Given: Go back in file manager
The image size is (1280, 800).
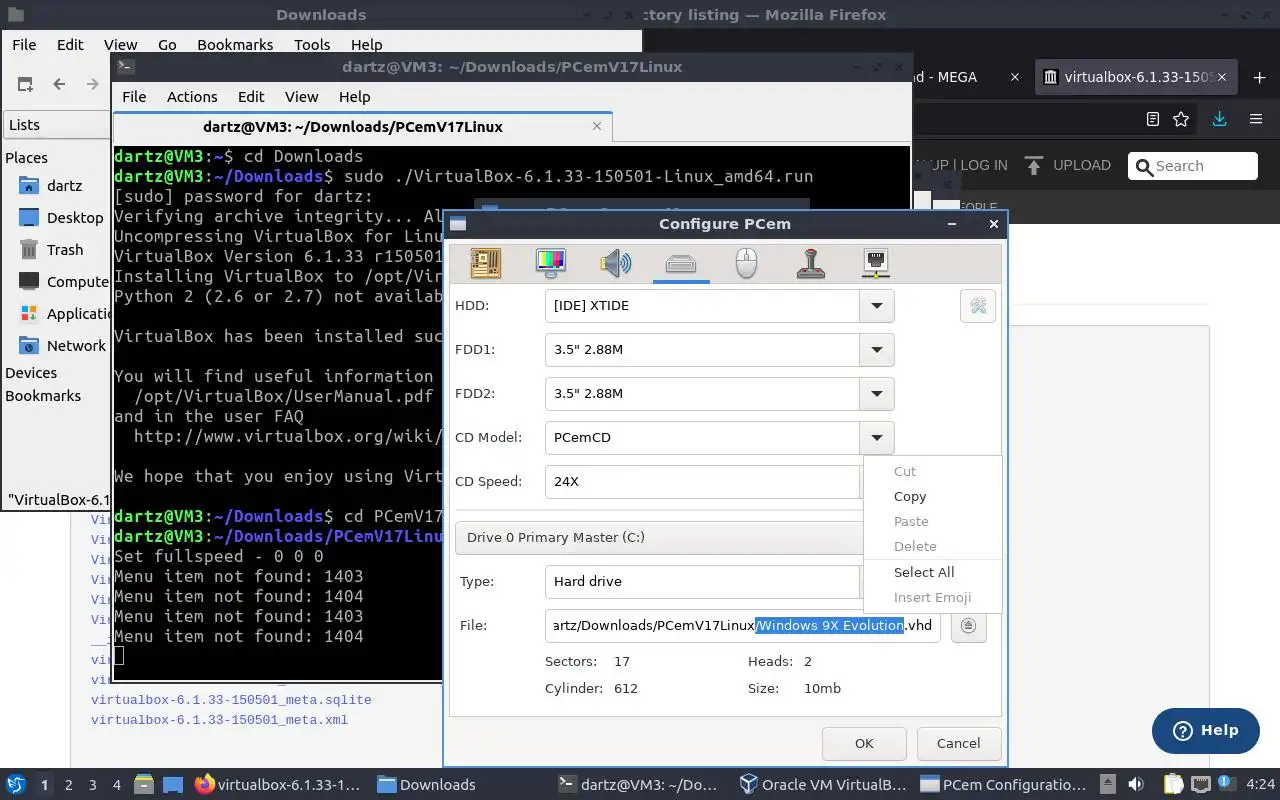Looking at the screenshot, I should (x=59, y=84).
